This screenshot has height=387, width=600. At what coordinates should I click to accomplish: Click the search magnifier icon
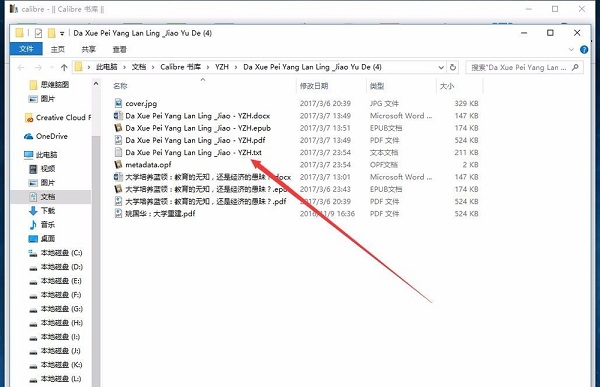(575, 67)
